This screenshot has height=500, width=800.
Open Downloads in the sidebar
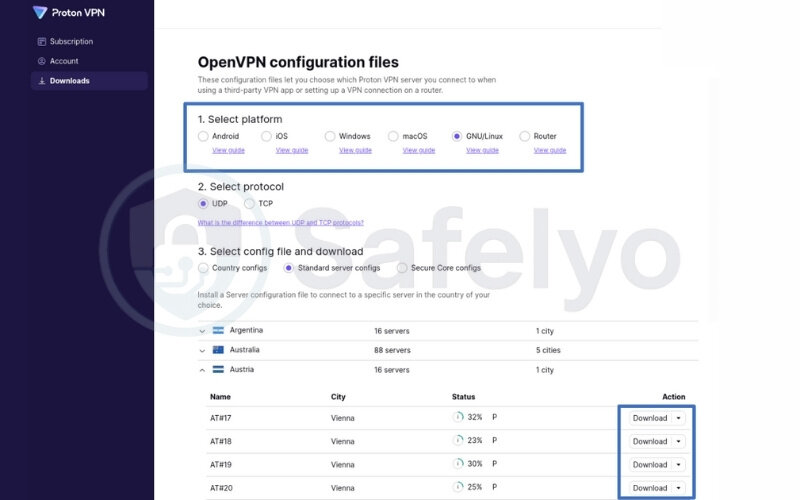click(x=89, y=81)
